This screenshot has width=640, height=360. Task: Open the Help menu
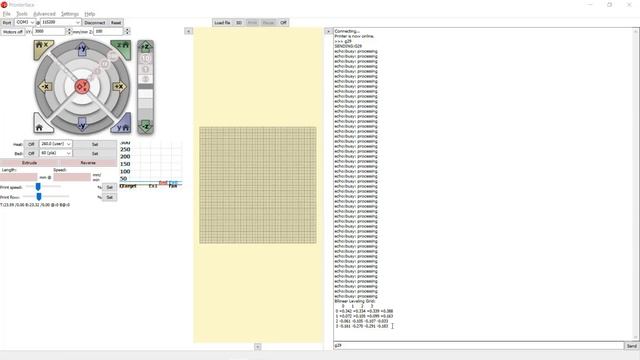tap(90, 14)
